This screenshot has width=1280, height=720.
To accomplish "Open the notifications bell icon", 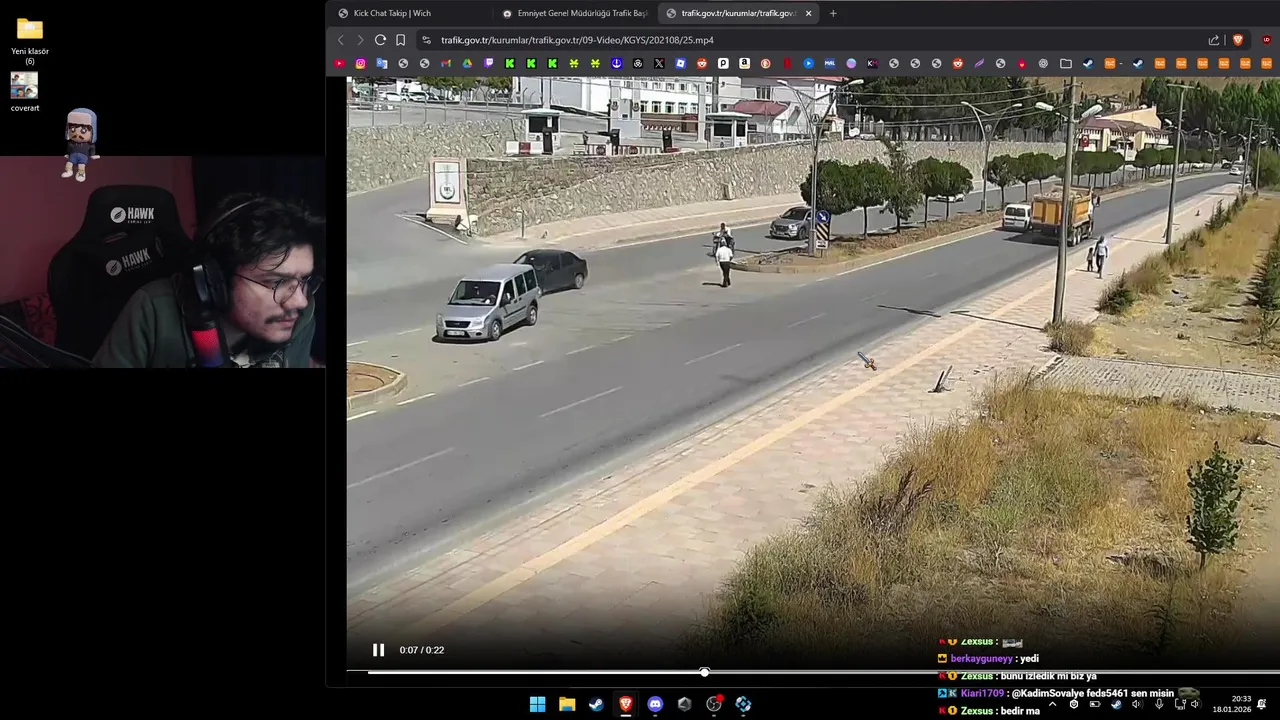I will pyautogui.click(x=1262, y=704).
